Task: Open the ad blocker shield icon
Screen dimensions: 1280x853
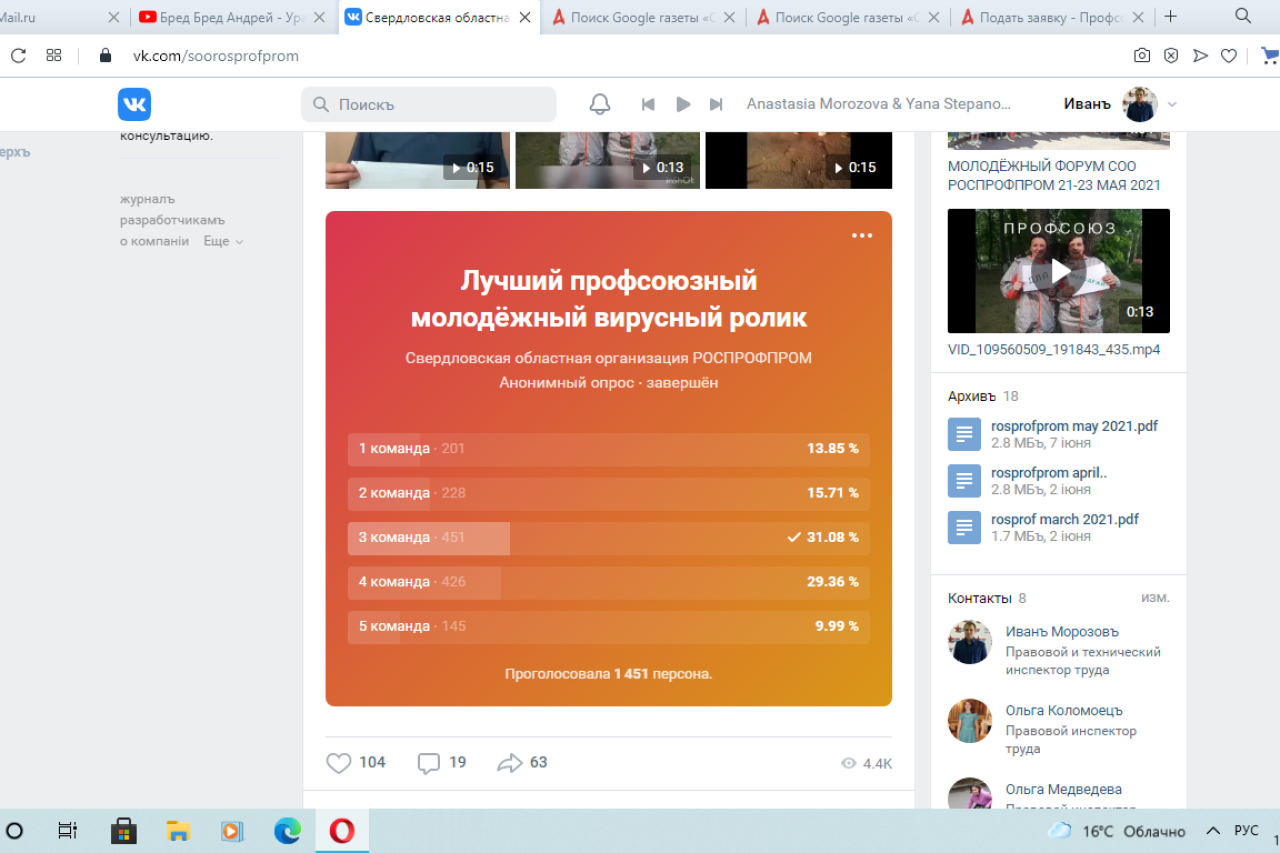Action: coord(1171,56)
